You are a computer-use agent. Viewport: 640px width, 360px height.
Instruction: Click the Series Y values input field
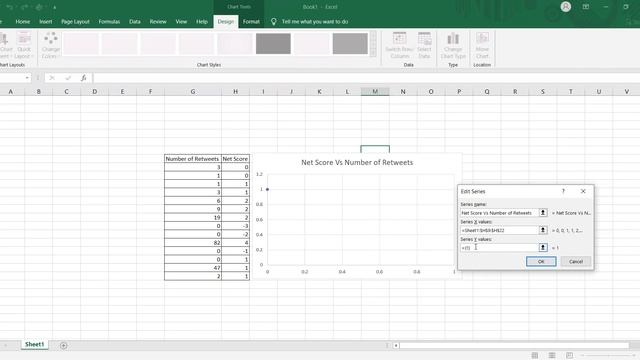(500, 247)
